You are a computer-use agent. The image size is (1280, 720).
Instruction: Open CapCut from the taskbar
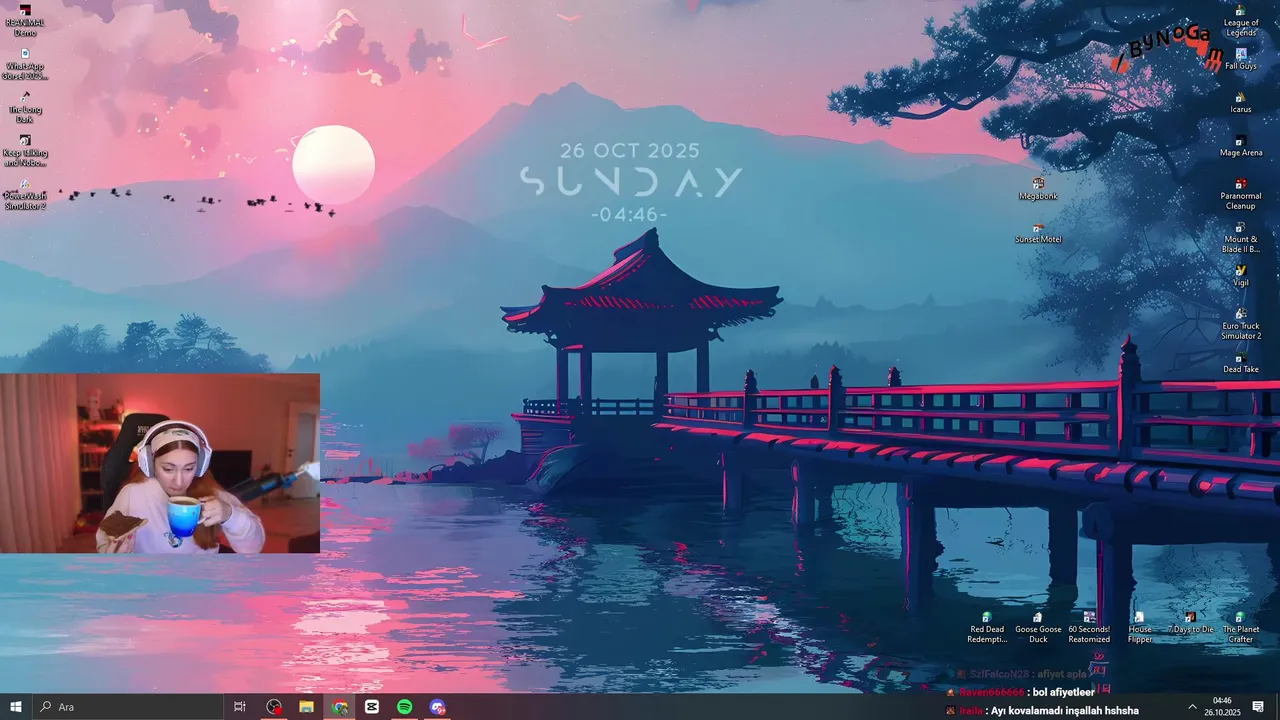(x=372, y=707)
